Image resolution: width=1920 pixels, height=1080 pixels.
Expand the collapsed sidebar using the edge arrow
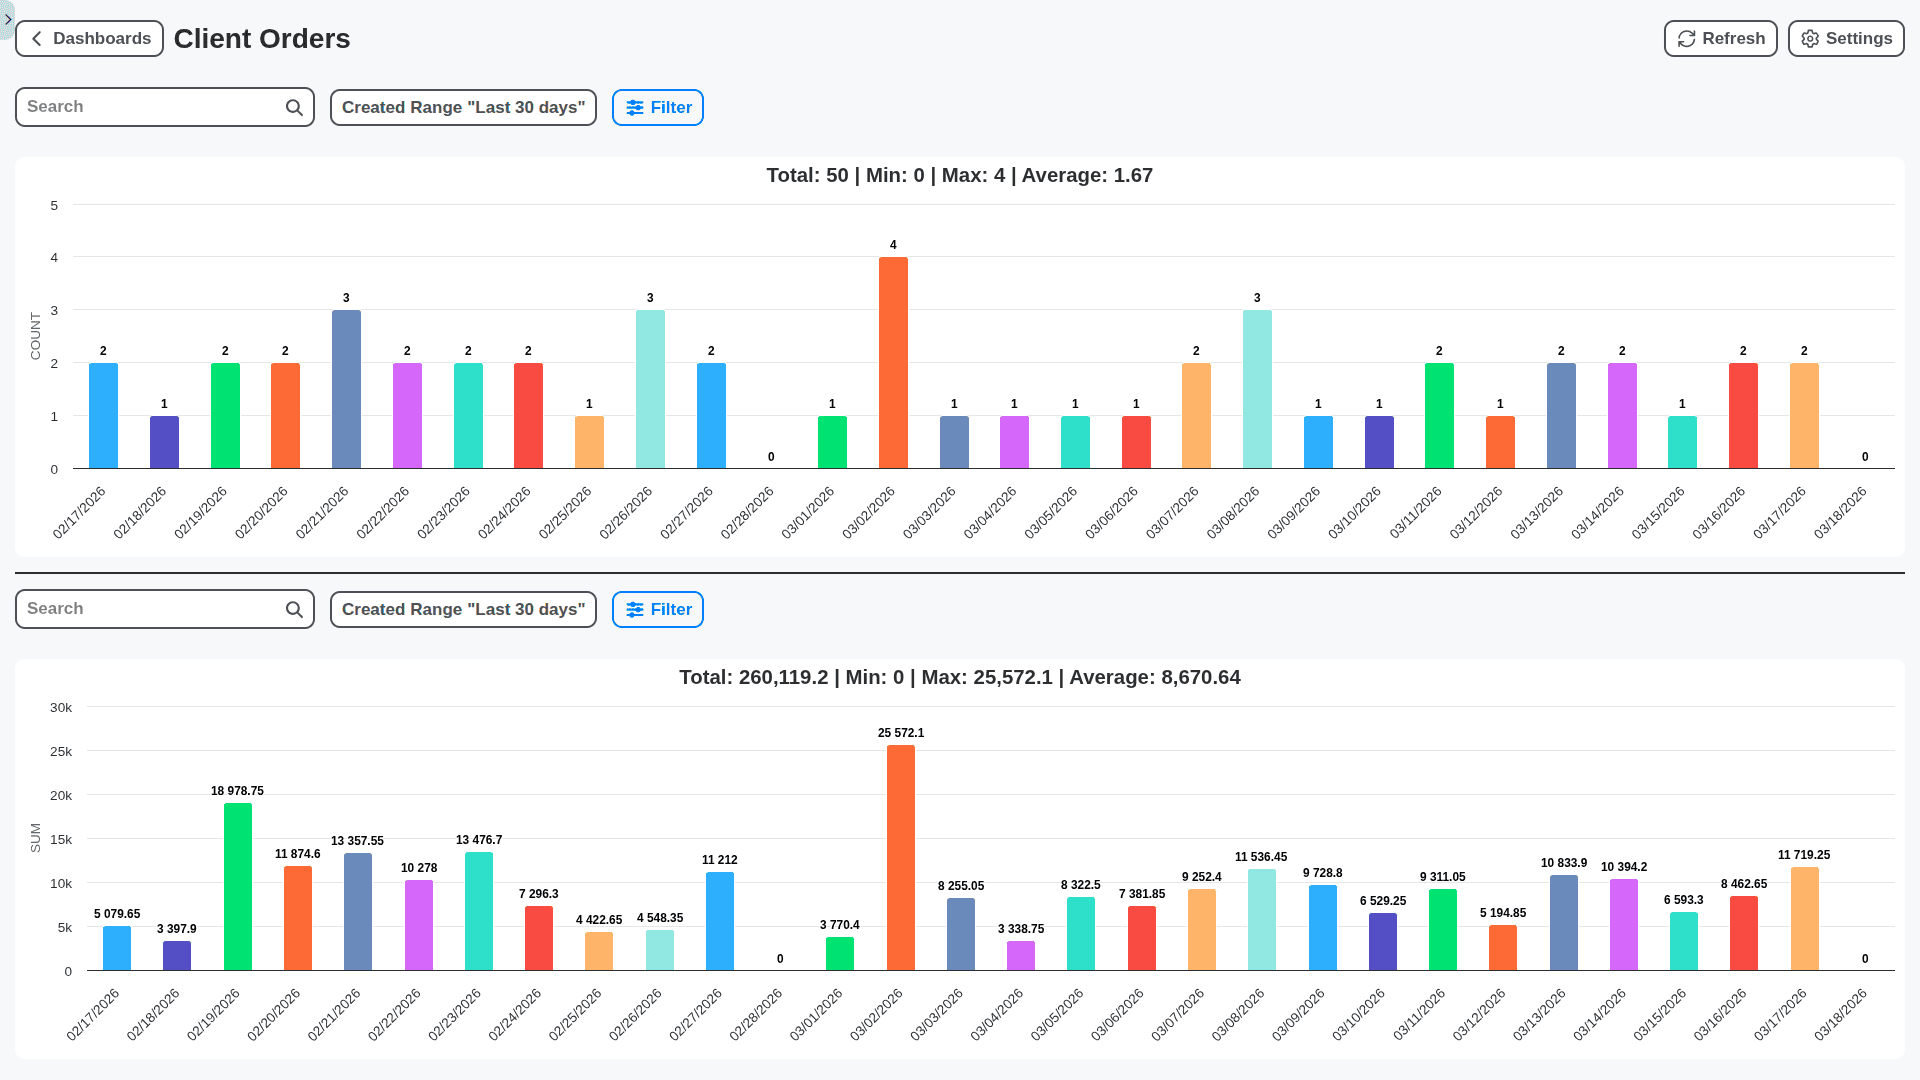click(8, 18)
